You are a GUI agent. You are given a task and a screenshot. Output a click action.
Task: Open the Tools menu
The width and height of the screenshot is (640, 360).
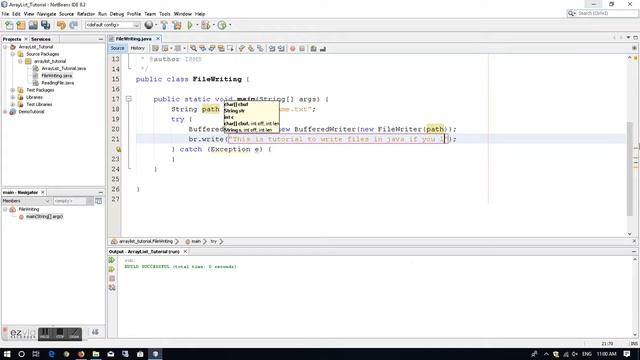[164, 14]
